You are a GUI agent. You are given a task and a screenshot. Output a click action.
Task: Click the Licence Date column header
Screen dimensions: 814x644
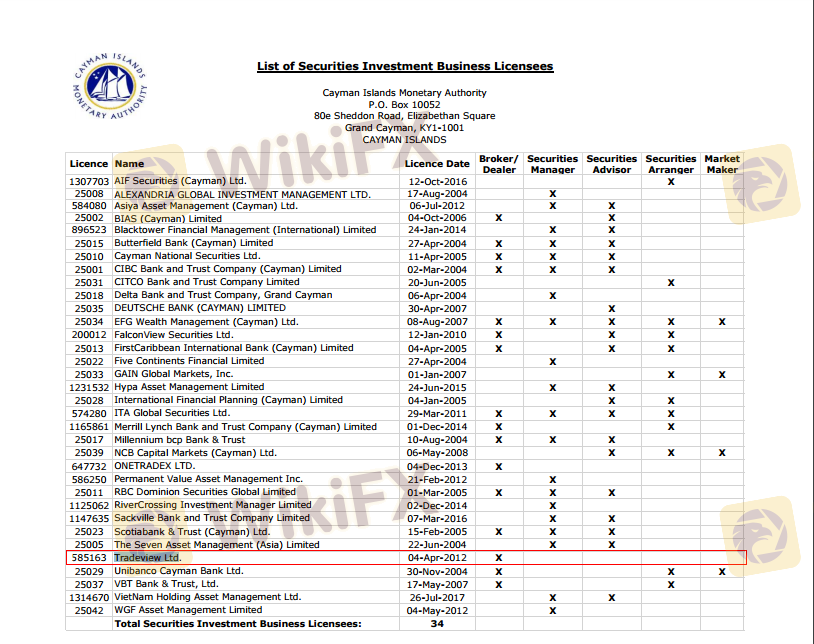[437, 164]
